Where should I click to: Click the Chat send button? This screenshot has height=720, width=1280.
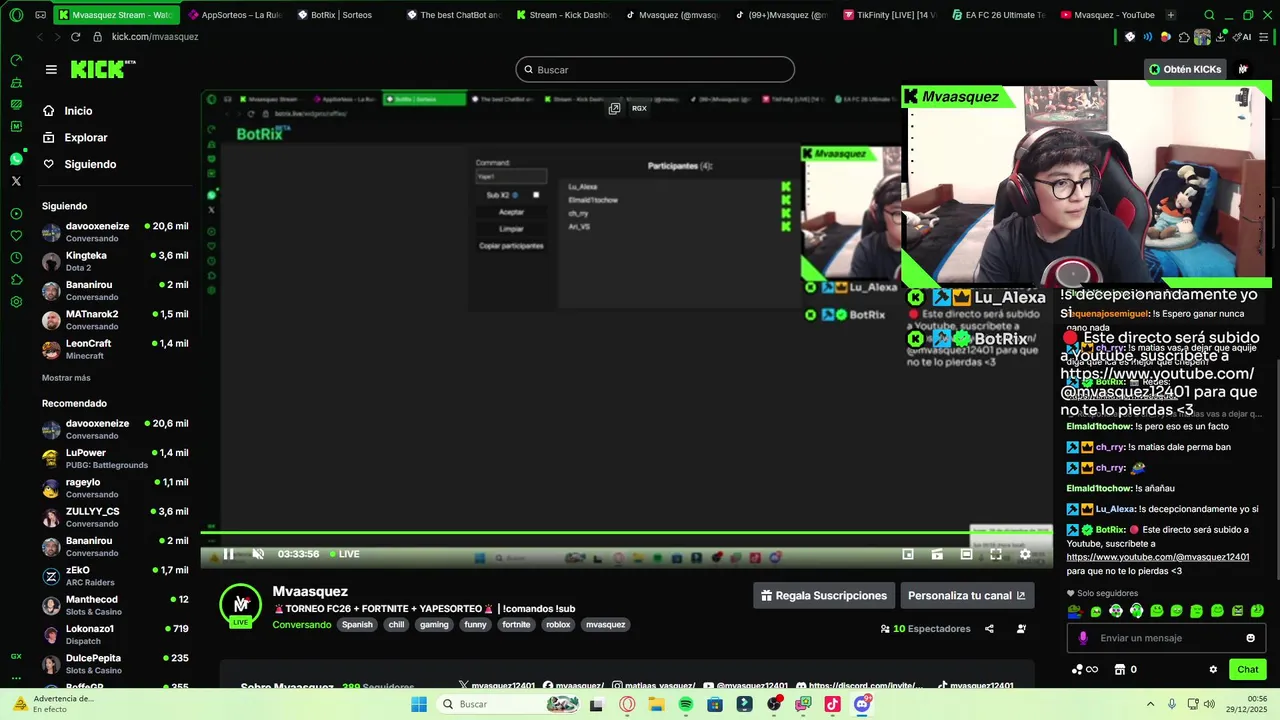[1248, 669]
